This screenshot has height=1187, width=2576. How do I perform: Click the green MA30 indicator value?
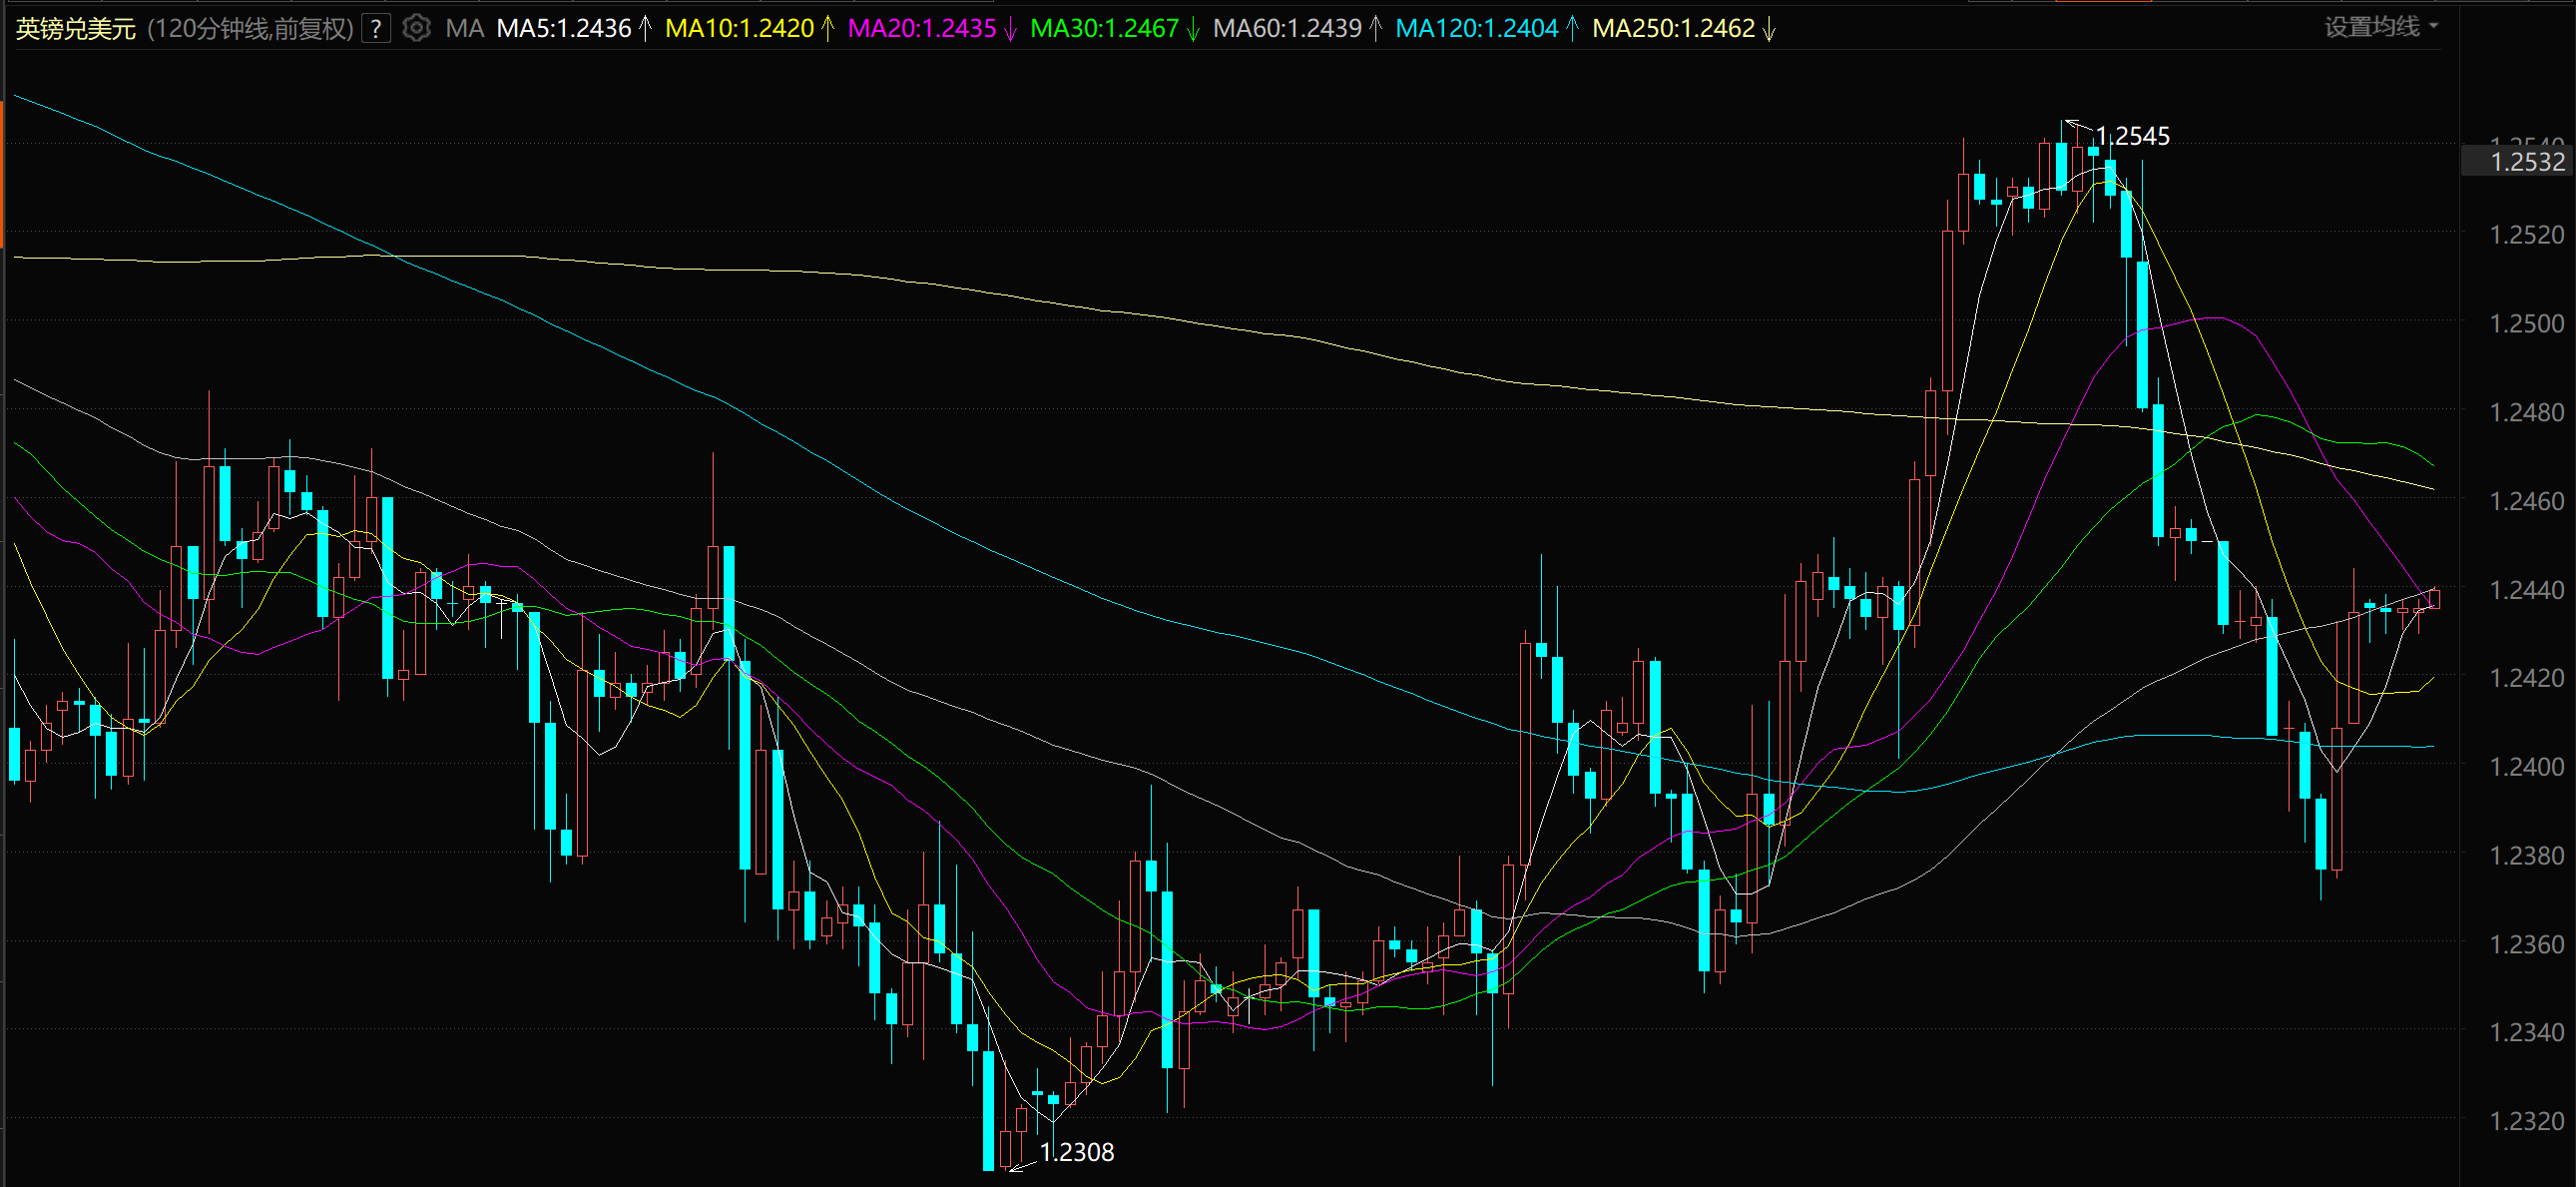pyautogui.click(x=1104, y=28)
